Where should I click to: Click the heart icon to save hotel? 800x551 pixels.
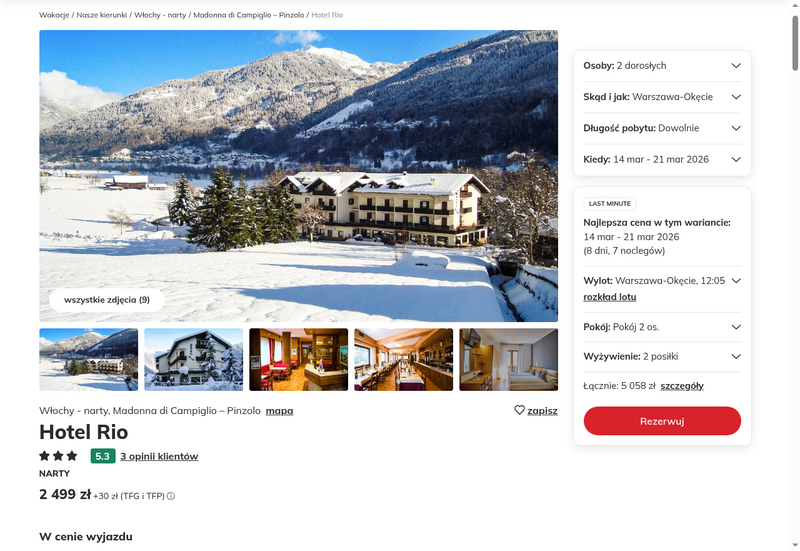pyautogui.click(x=519, y=410)
